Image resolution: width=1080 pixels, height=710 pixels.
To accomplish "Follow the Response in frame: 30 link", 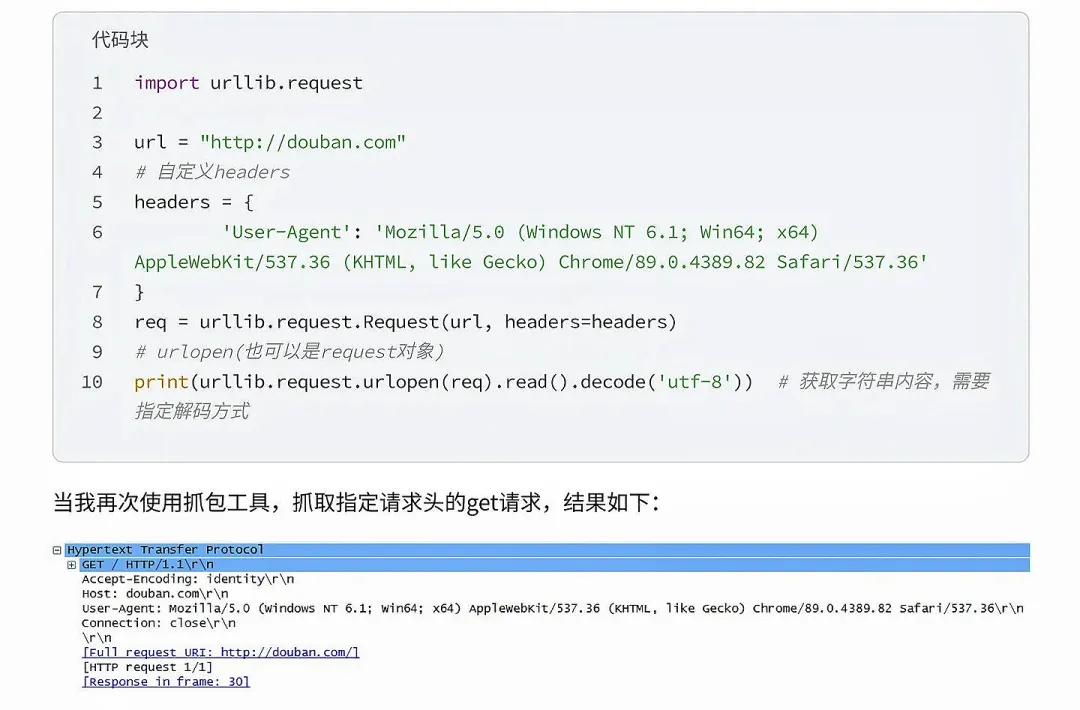I will point(165,682).
